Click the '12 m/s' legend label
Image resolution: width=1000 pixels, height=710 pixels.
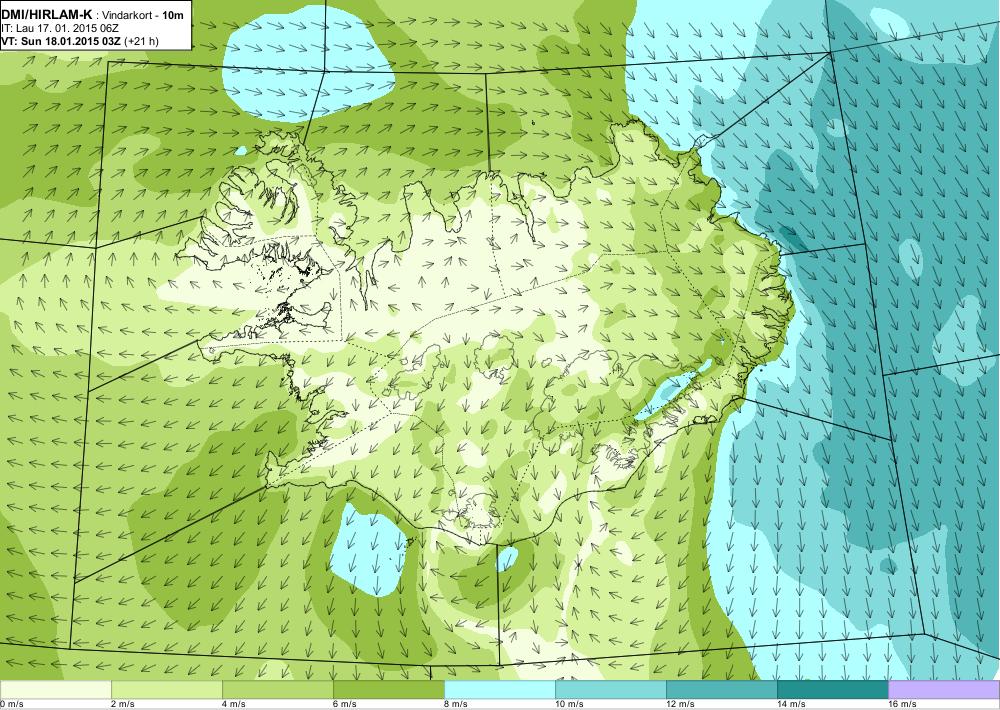[x=680, y=704]
